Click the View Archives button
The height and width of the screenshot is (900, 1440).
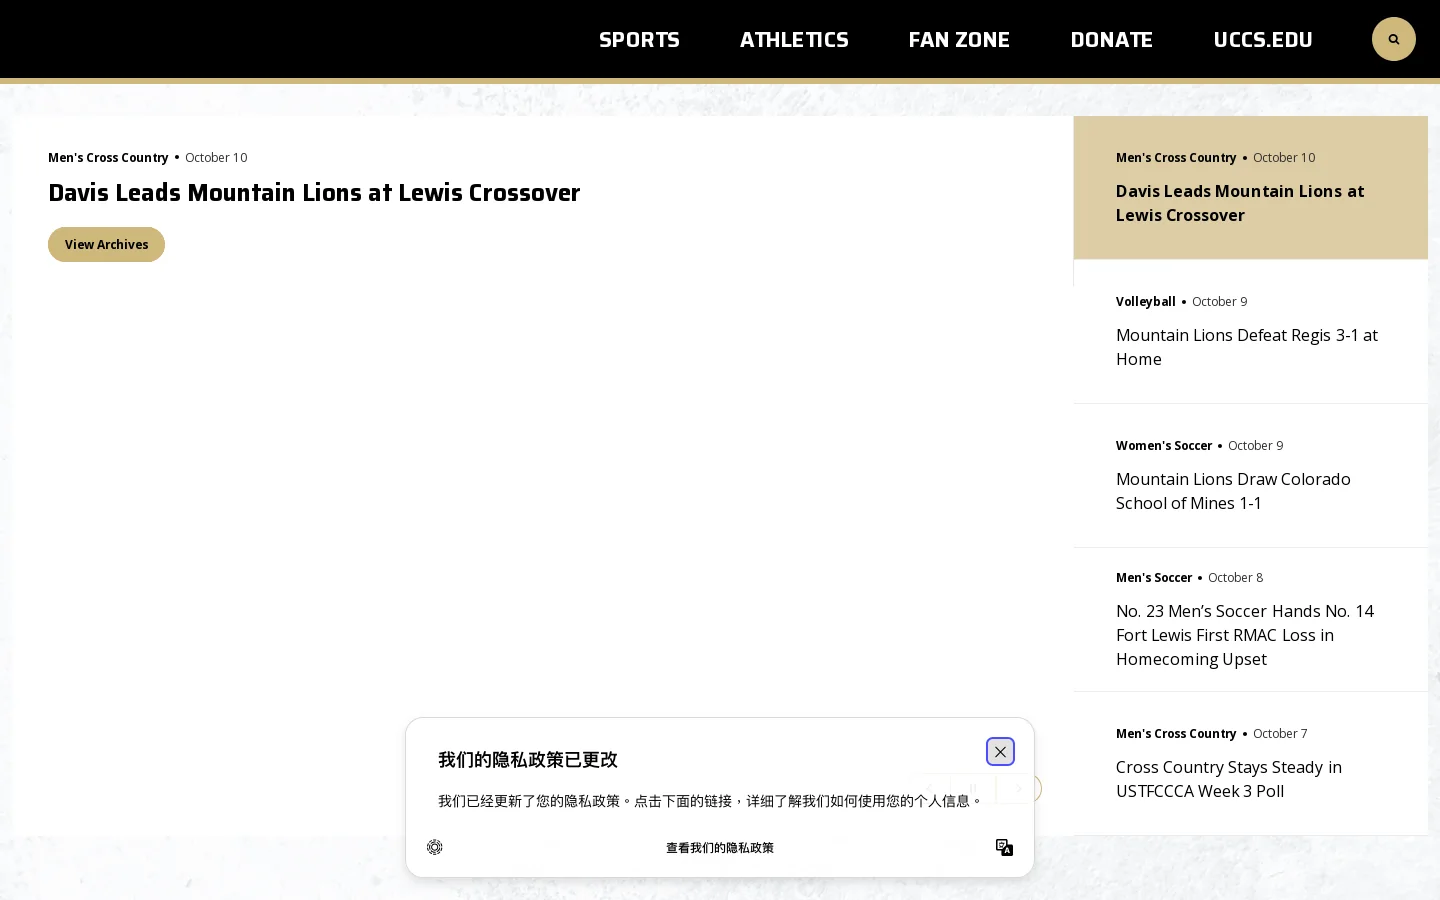coord(106,244)
